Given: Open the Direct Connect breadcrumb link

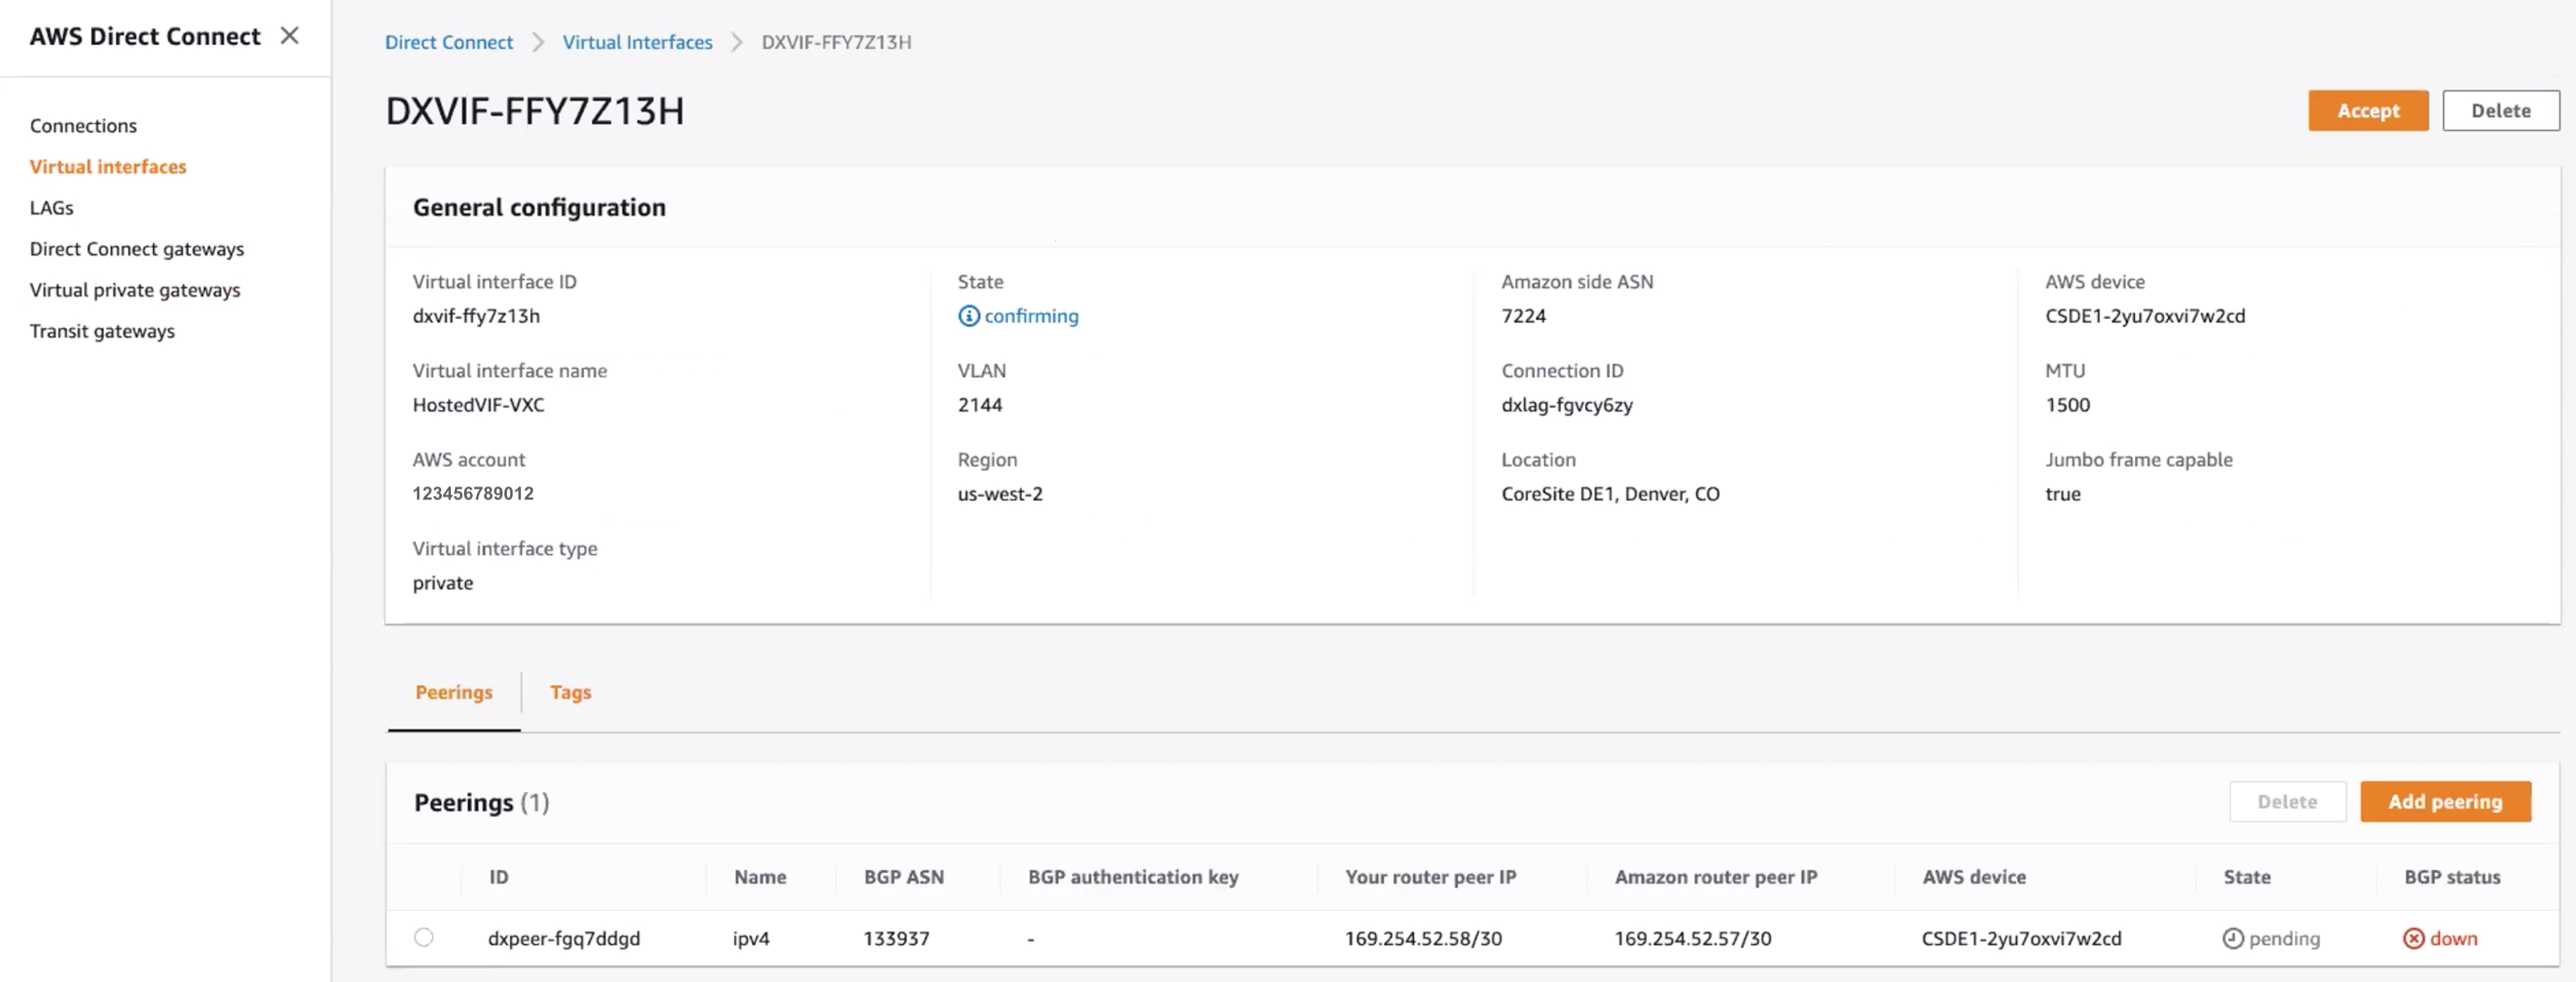Looking at the screenshot, I should point(448,42).
